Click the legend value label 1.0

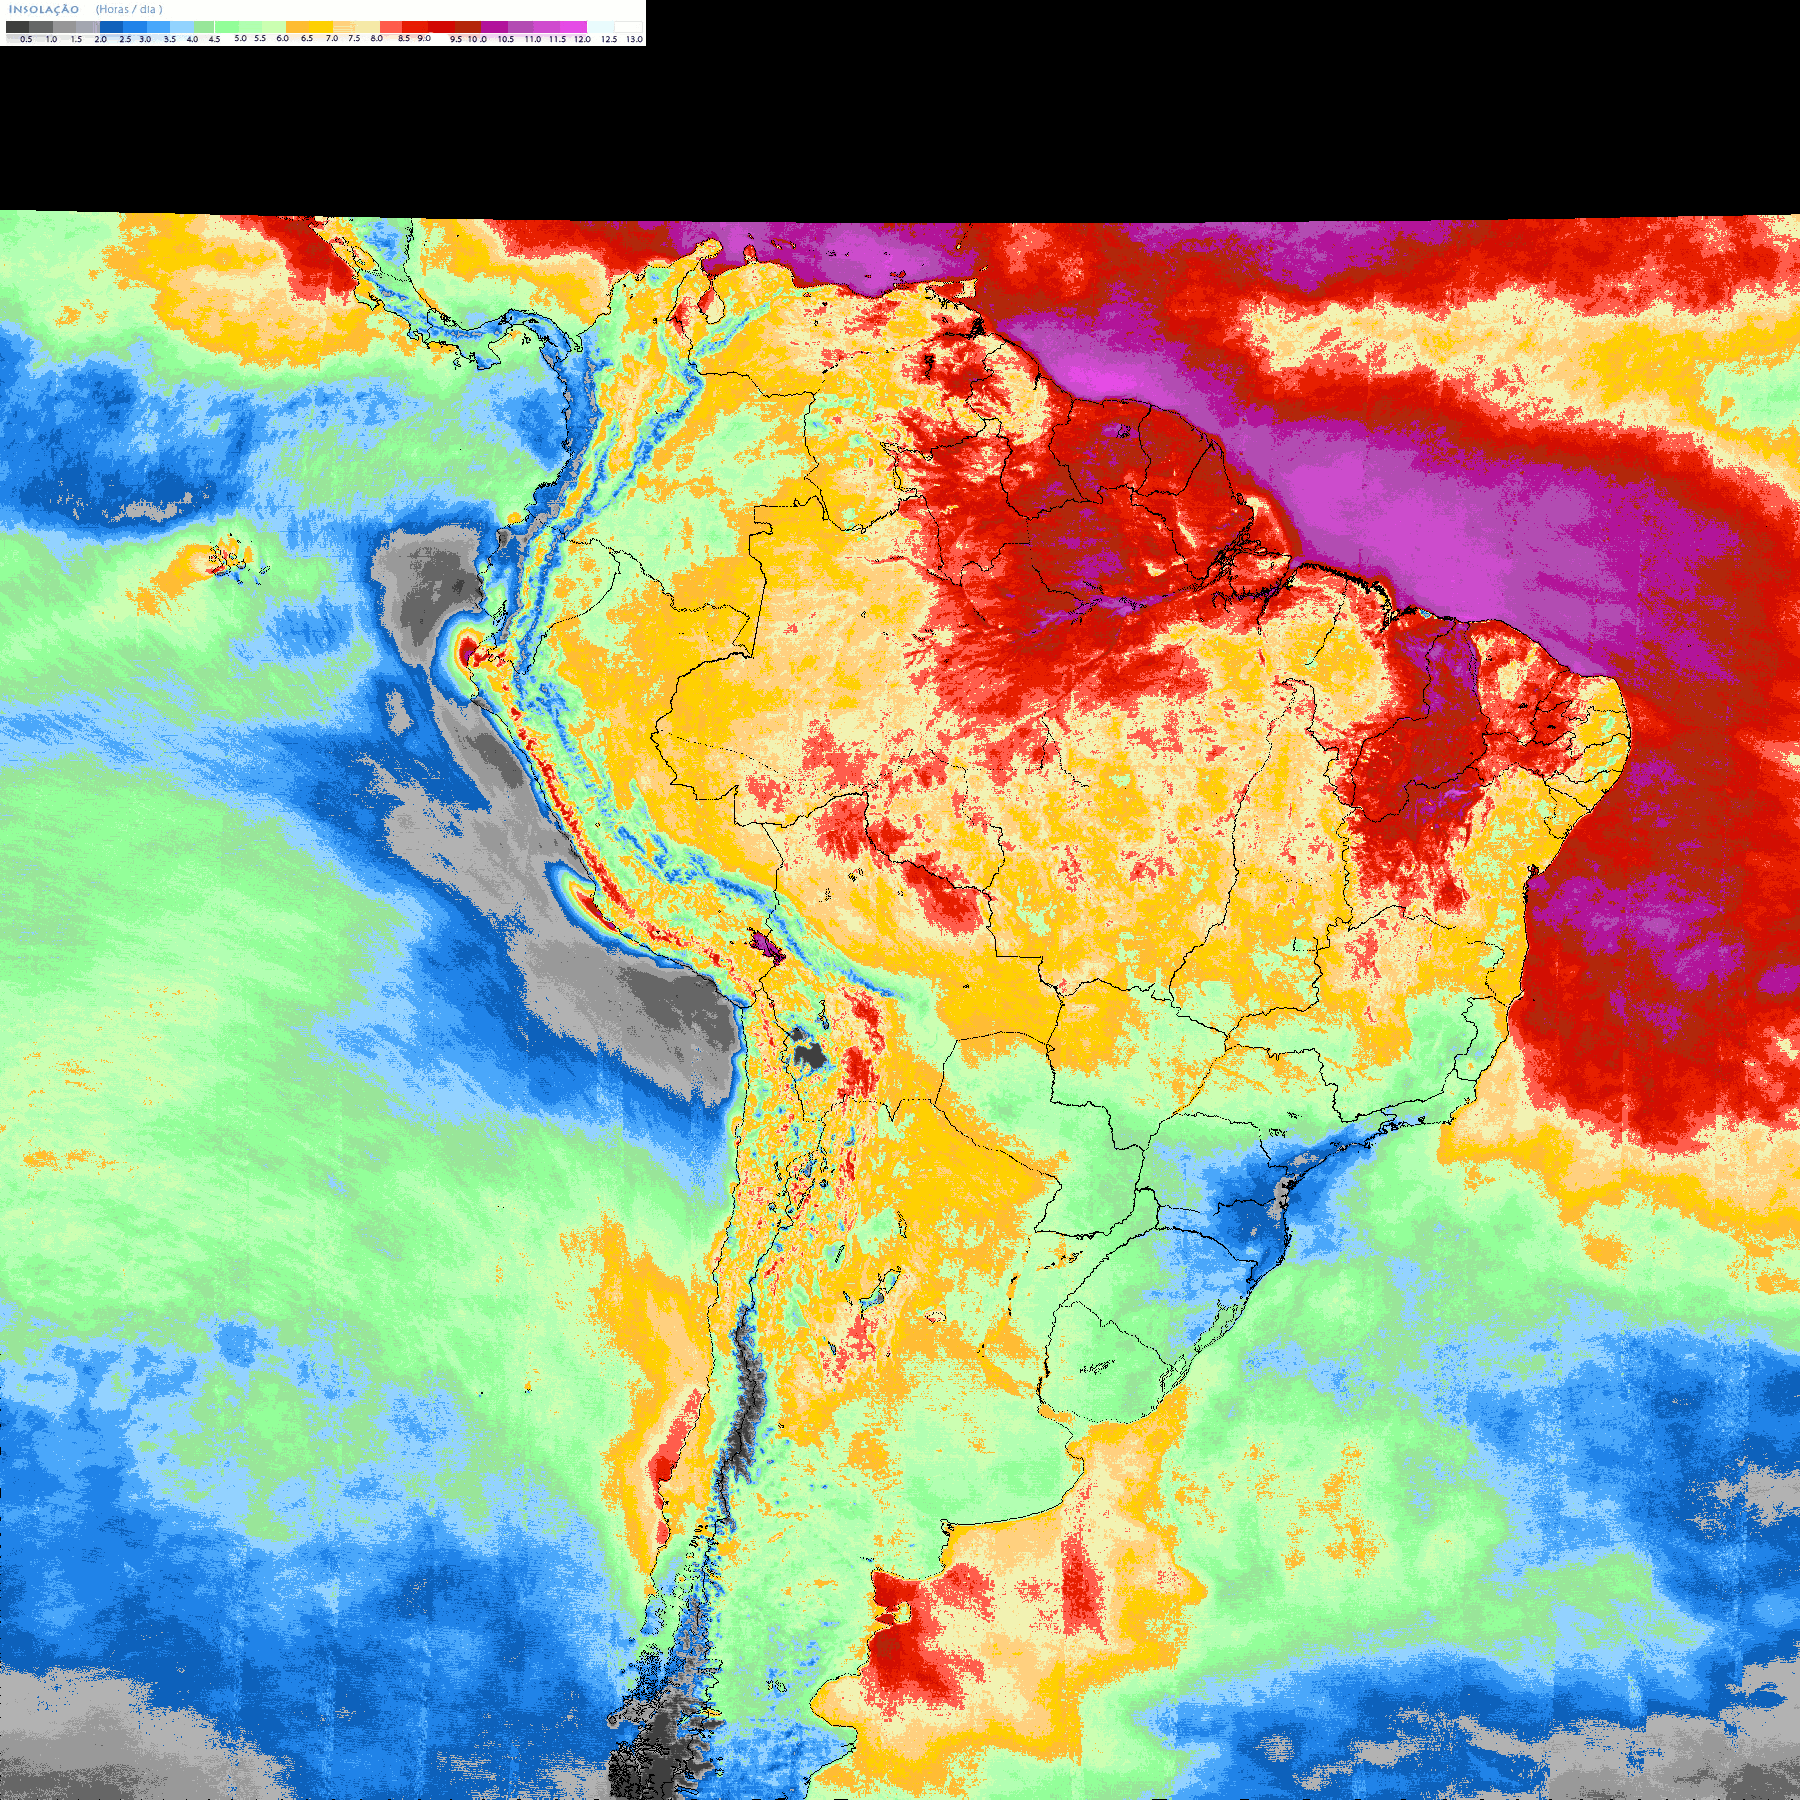(51, 39)
